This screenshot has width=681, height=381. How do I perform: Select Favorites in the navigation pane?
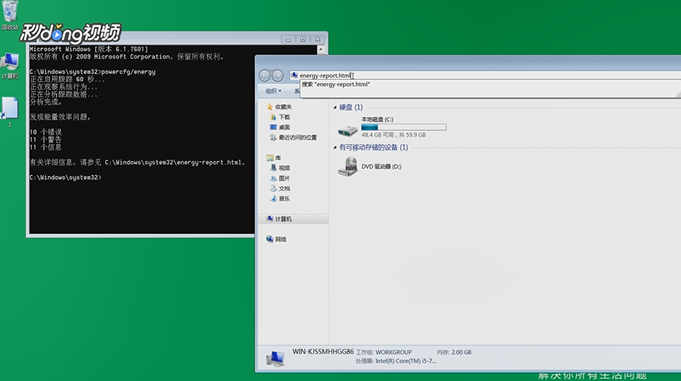point(279,107)
